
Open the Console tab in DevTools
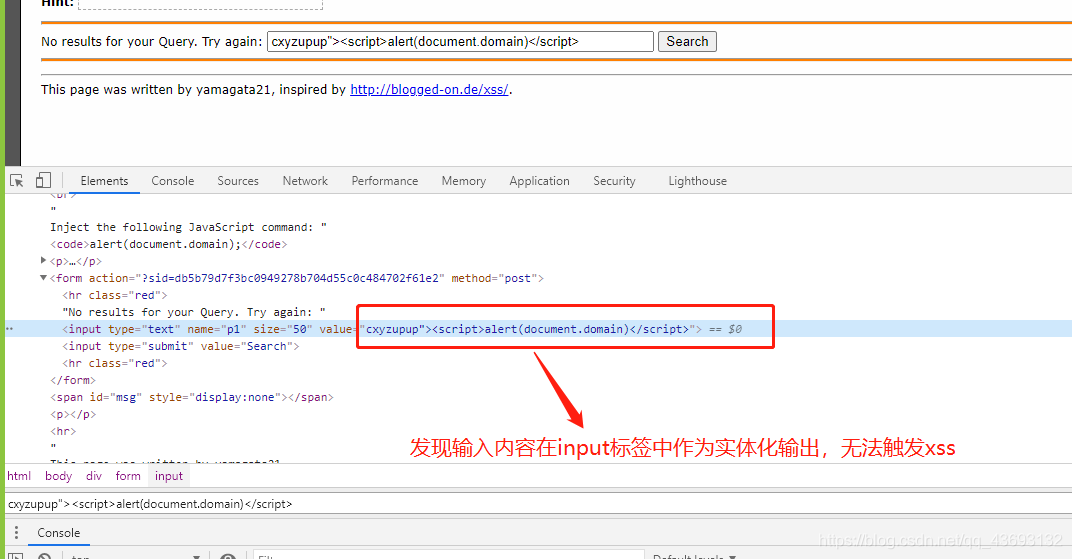(x=173, y=181)
